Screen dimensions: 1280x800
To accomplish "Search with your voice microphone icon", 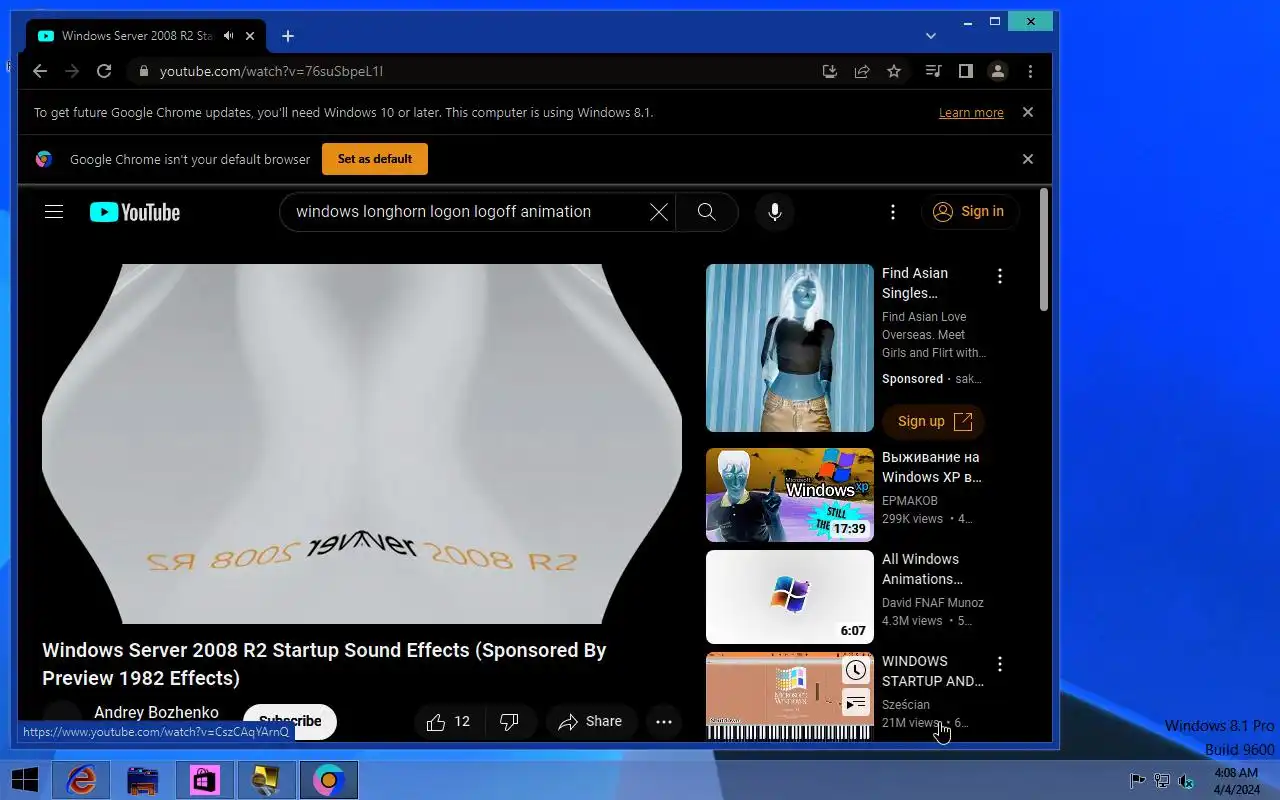I will click(774, 212).
